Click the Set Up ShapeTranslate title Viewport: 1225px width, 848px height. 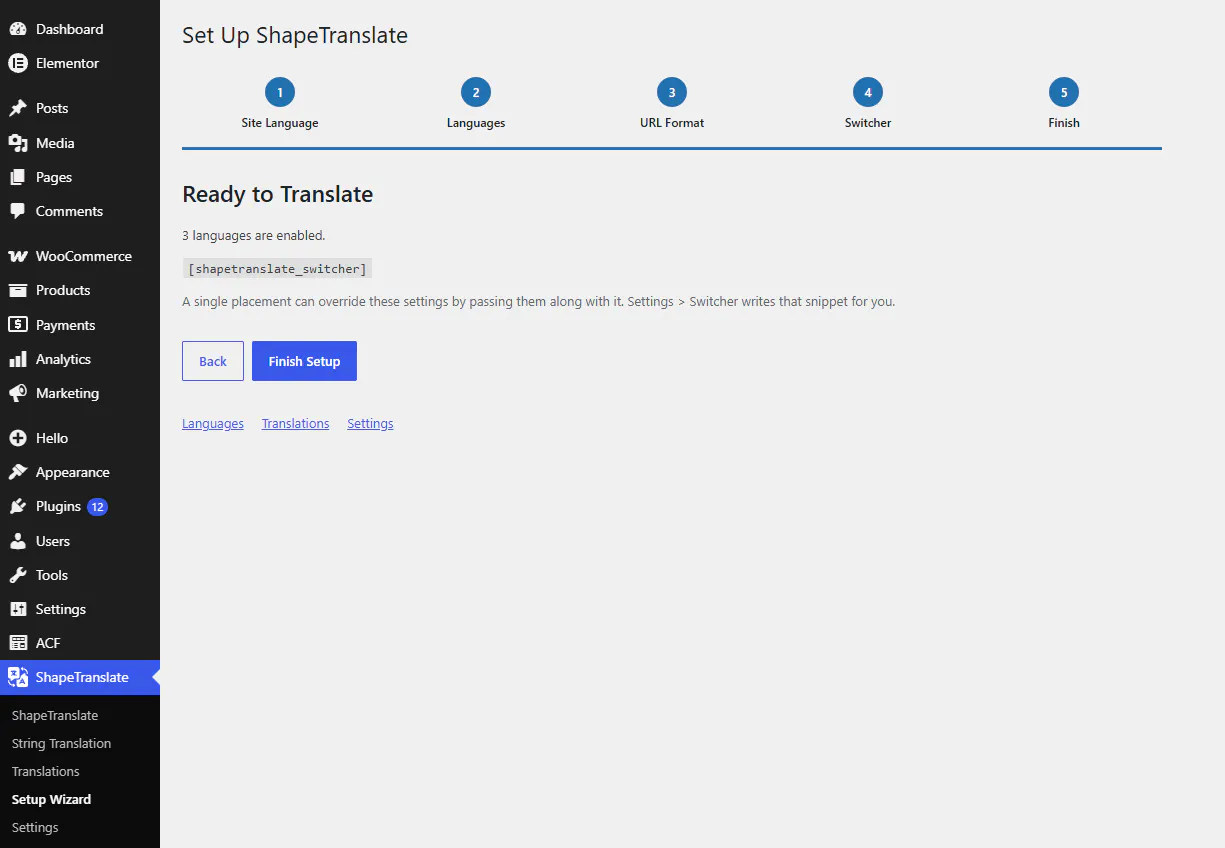point(295,35)
